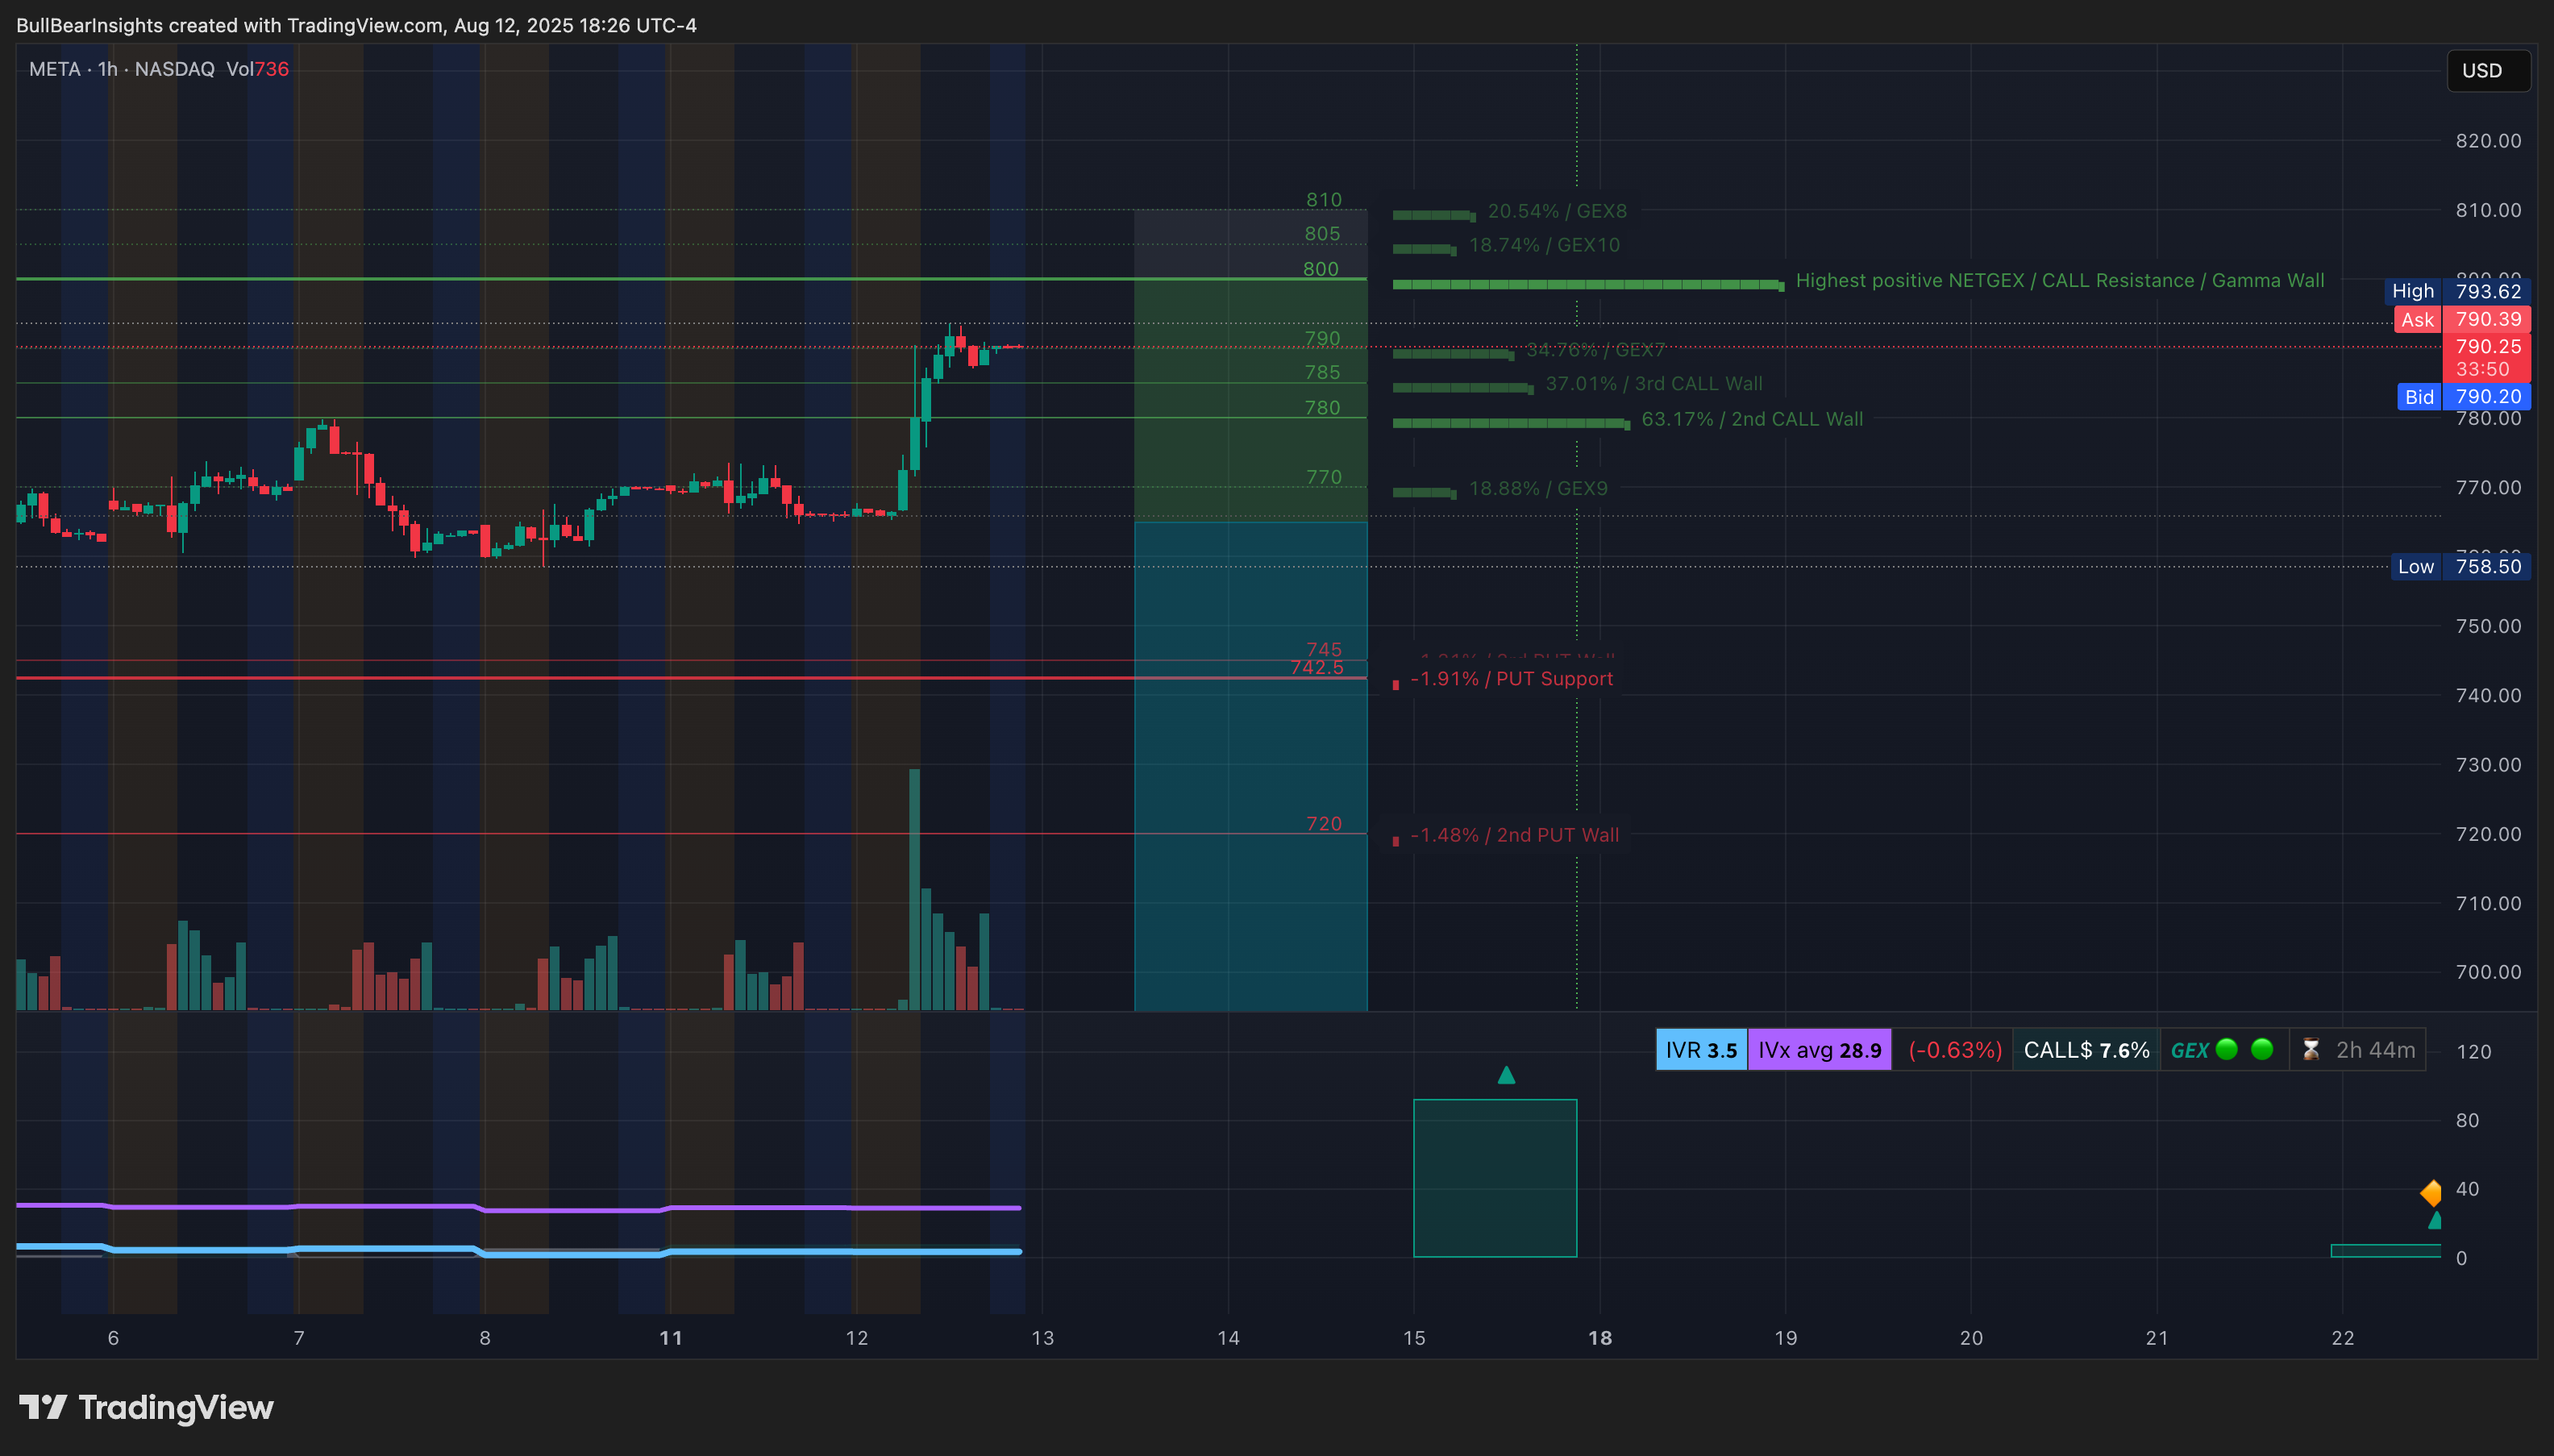This screenshot has height=1456, width=2554.
Task: Click the Low 758.50 price label
Action: 2460,566
